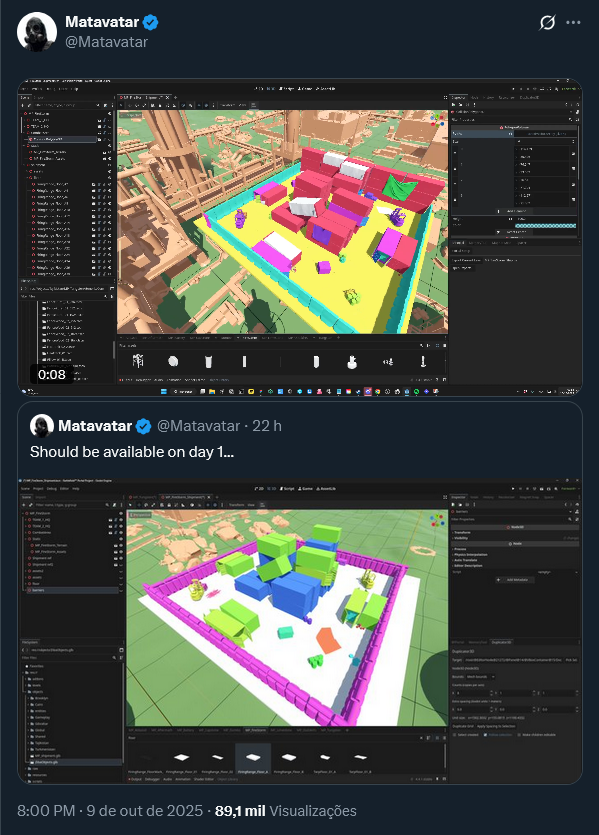Select the highlighted FiringRange_Floor_A asset thumbnail

coord(253,759)
